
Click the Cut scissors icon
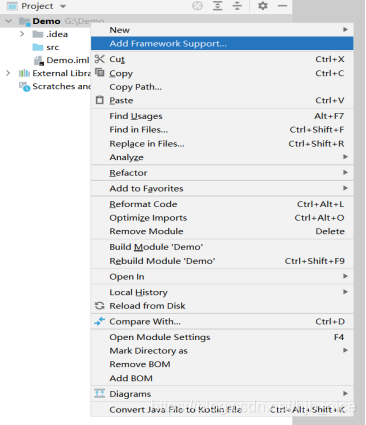pyautogui.click(x=99, y=59)
